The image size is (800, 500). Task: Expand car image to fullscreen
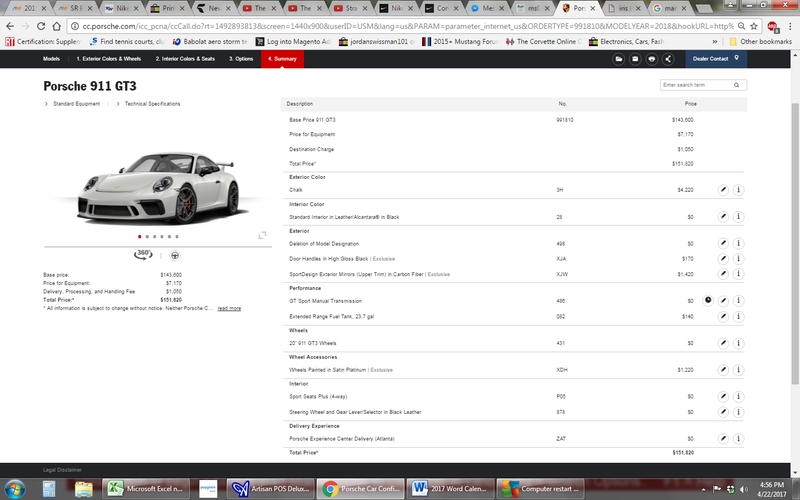tap(262, 235)
